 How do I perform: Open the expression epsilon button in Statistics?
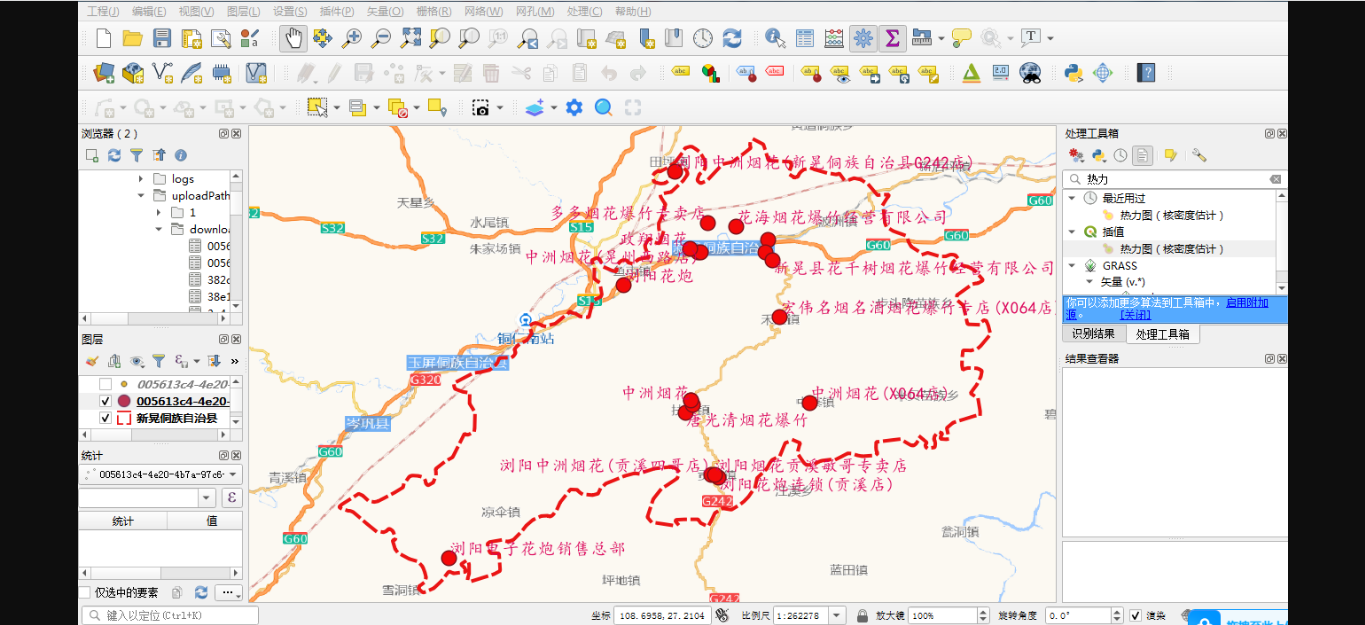[232, 498]
